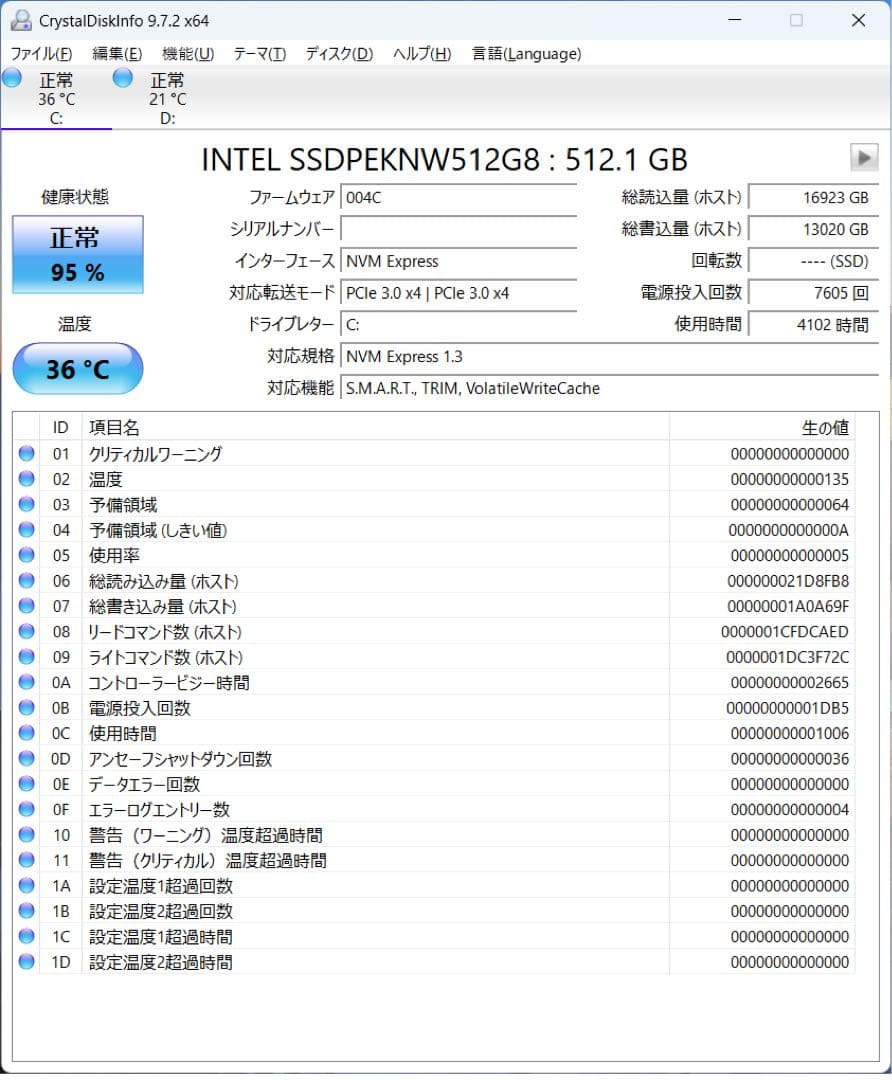Click status dot for ID 1D 設定温度2超過時間
The width and height of the screenshot is (892, 1080).
click(27, 962)
